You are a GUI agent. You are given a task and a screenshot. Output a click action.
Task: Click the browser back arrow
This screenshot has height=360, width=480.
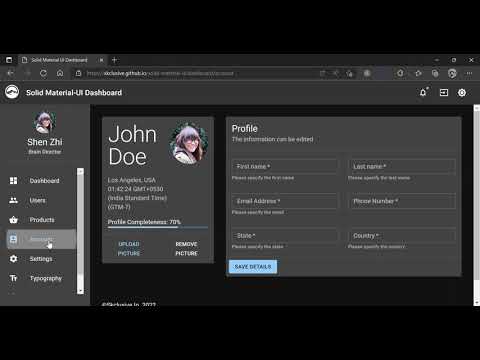click(11, 73)
